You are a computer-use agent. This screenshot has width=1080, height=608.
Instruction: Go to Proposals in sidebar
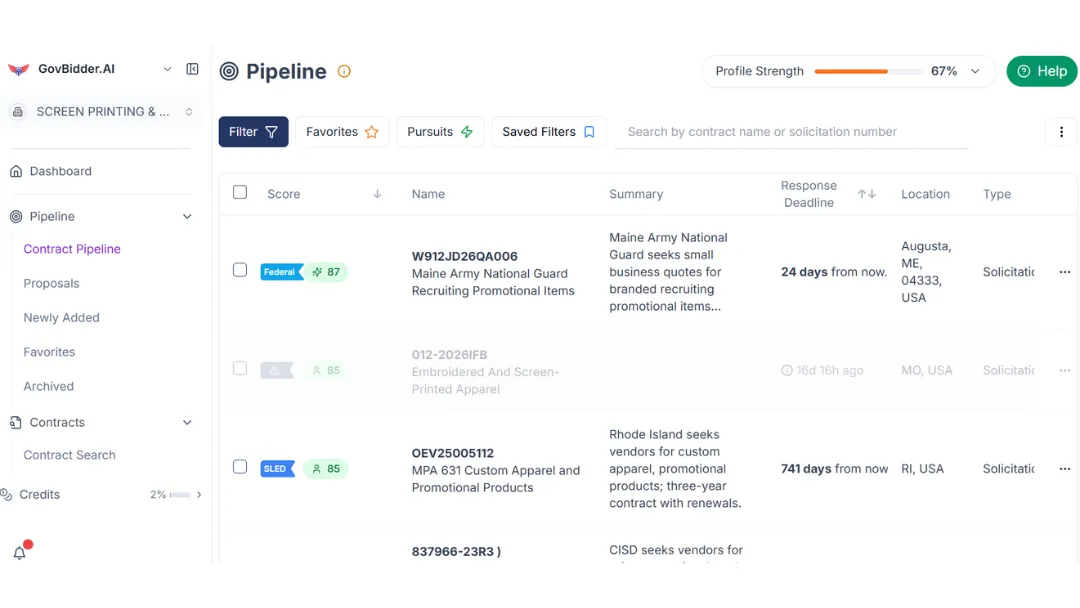[51, 284]
